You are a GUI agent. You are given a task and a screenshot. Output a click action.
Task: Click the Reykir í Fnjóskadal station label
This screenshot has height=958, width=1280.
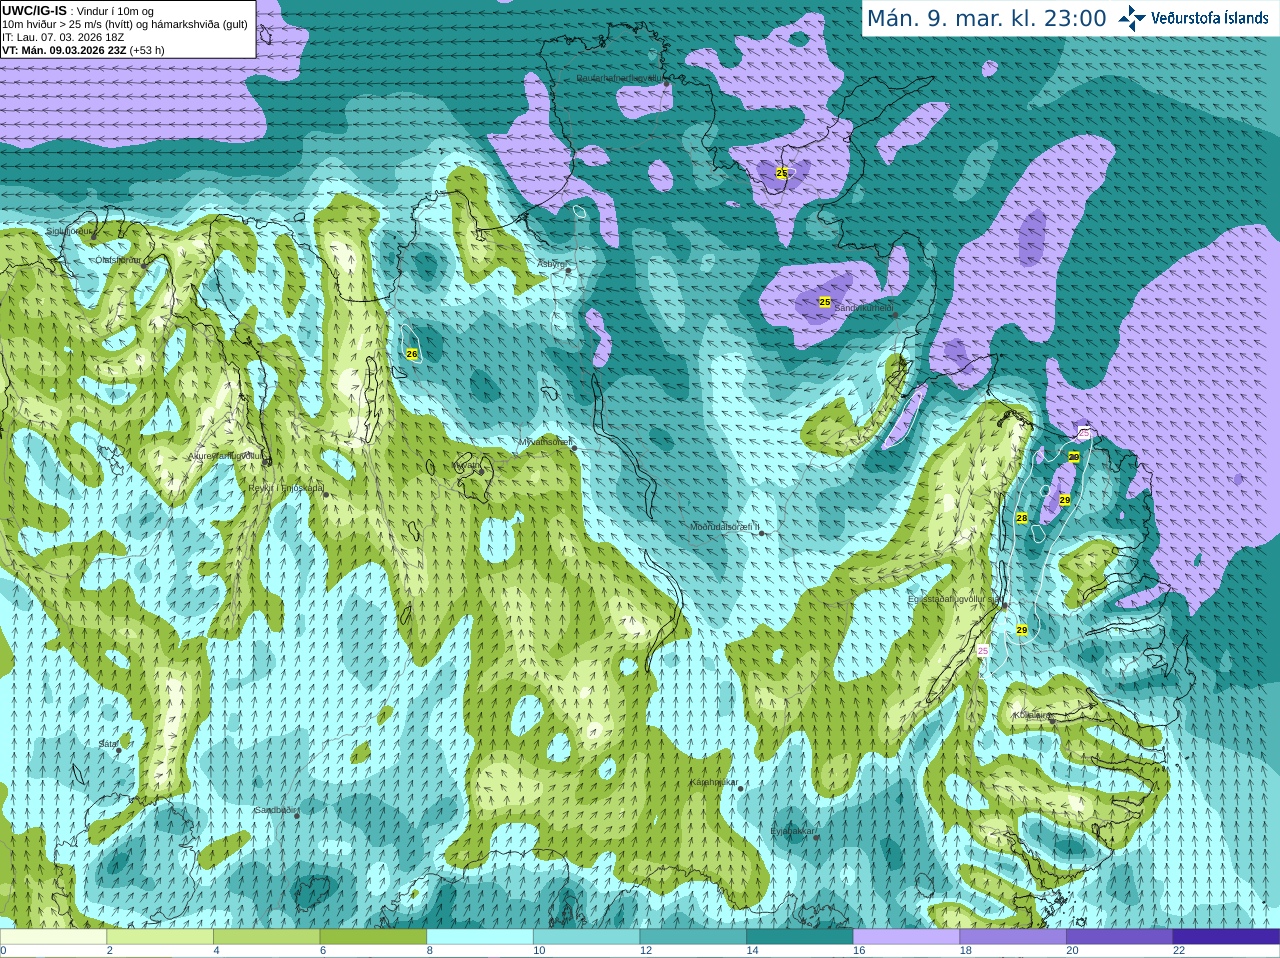coord(286,489)
